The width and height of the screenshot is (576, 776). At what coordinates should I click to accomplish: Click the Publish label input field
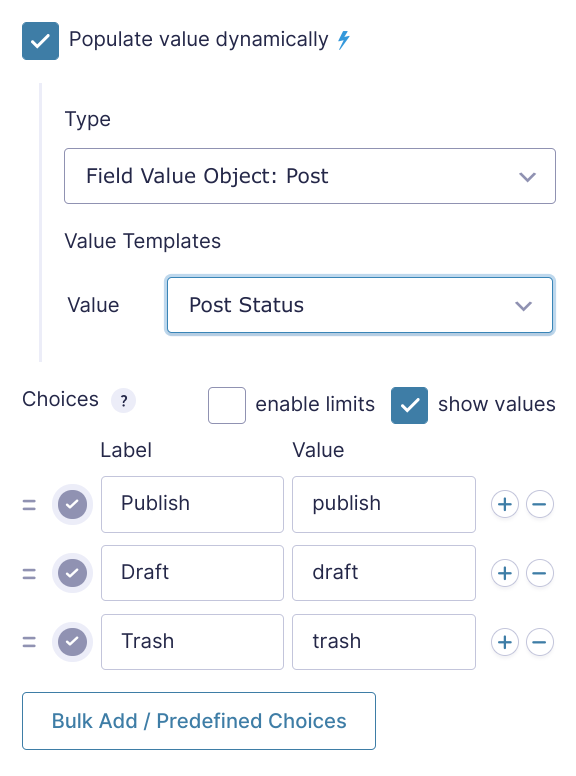click(x=192, y=504)
